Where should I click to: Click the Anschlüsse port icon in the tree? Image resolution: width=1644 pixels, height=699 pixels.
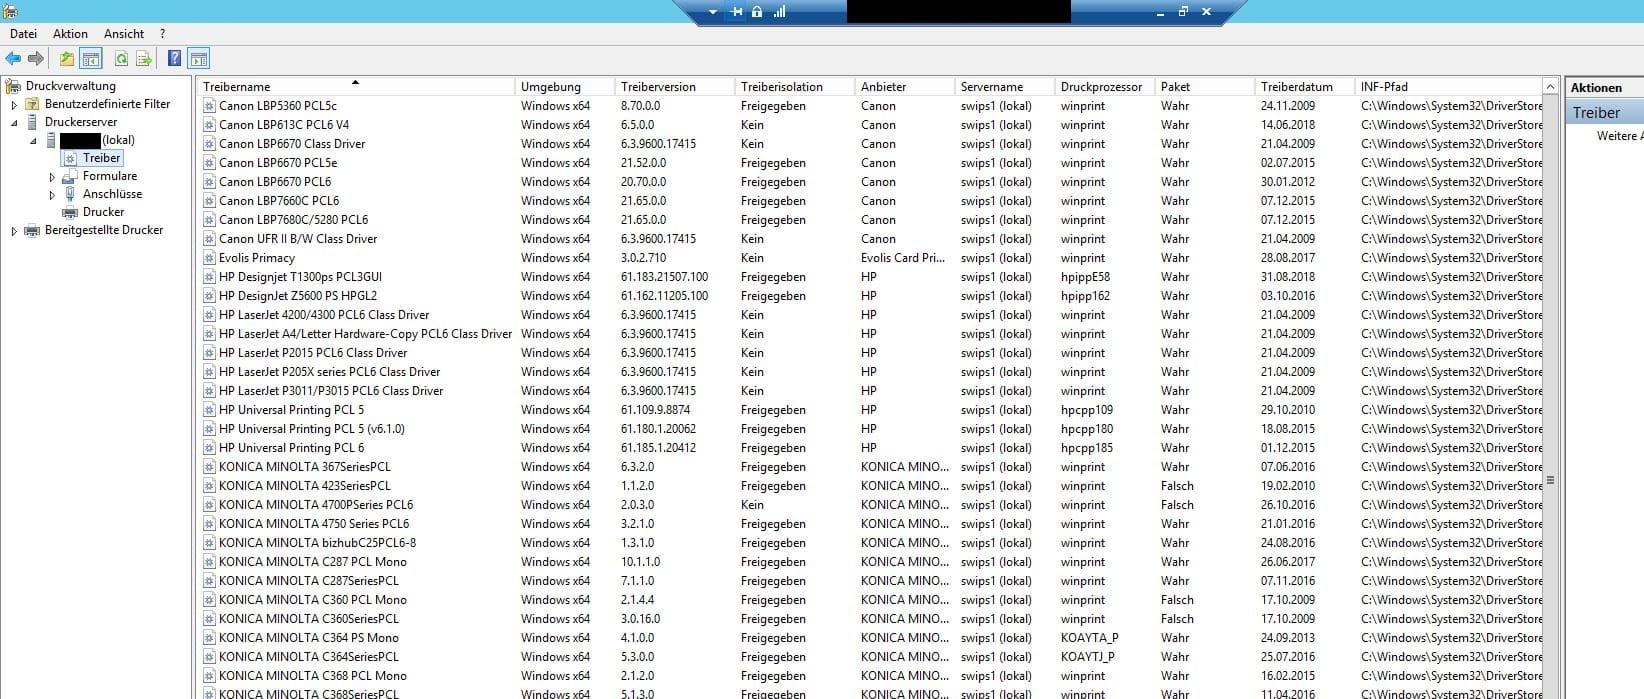point(71,194)
